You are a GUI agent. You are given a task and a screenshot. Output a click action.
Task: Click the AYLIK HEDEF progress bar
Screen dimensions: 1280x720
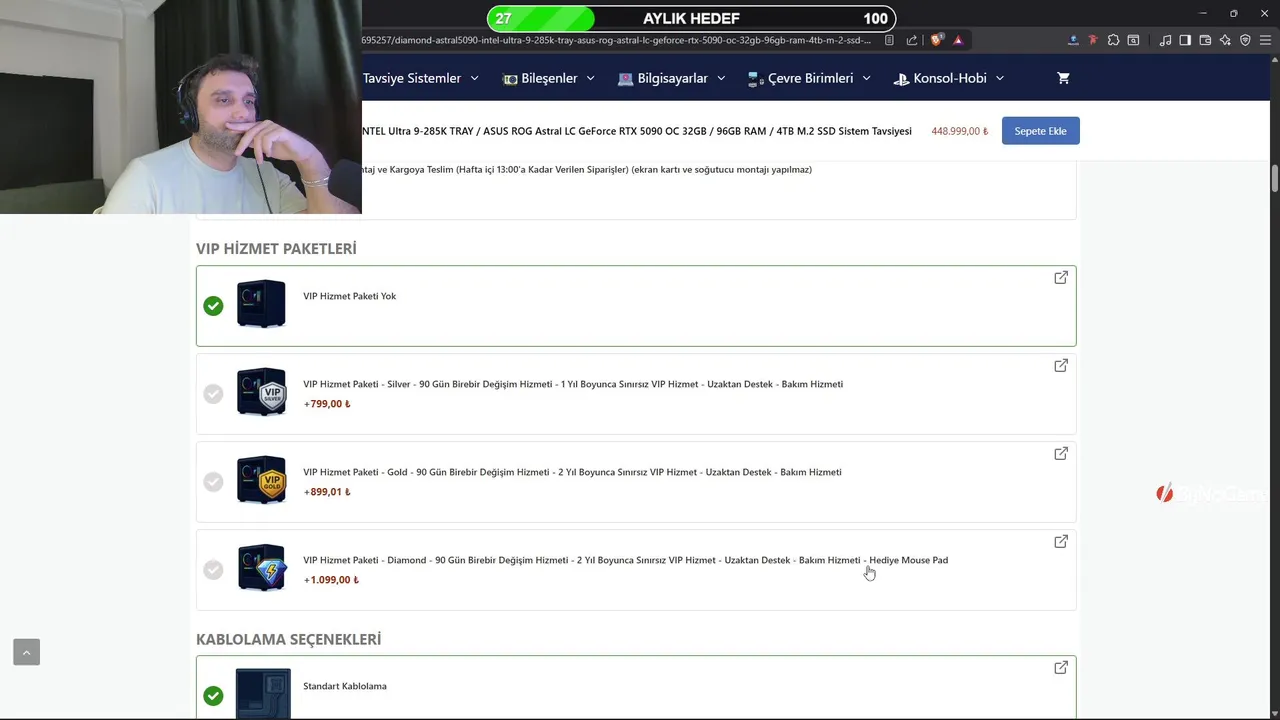[x=691, y=18]
